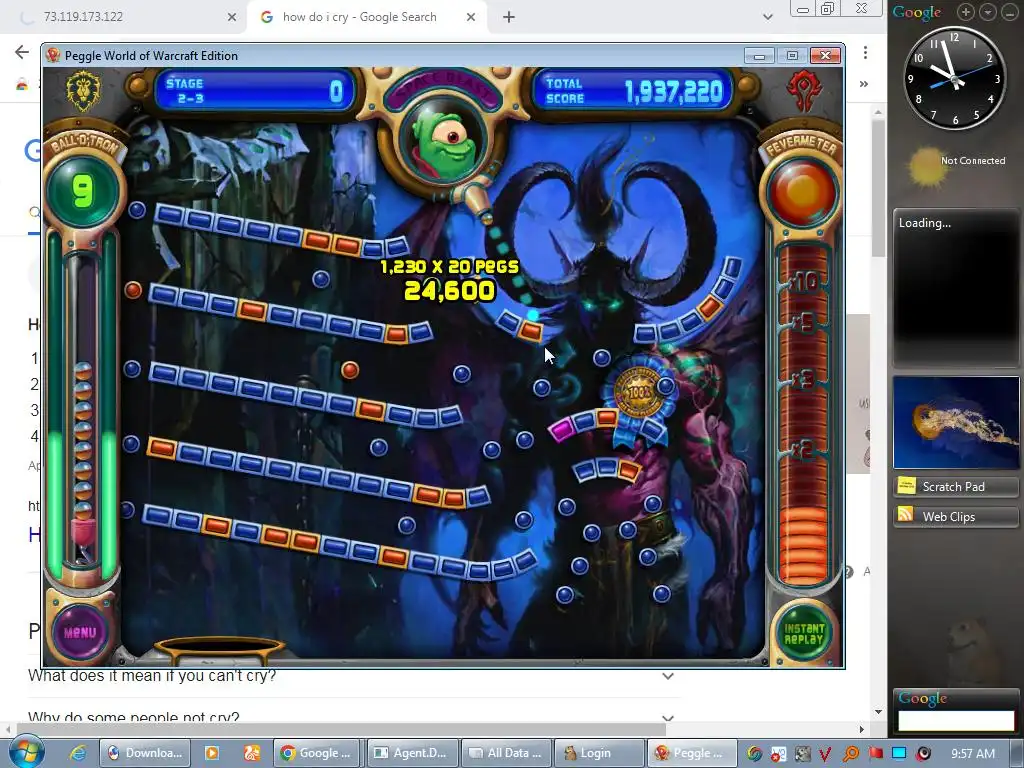Open a new Chrome tab
This screenshot has height=768, width=1024.
[x=509, y=17]
